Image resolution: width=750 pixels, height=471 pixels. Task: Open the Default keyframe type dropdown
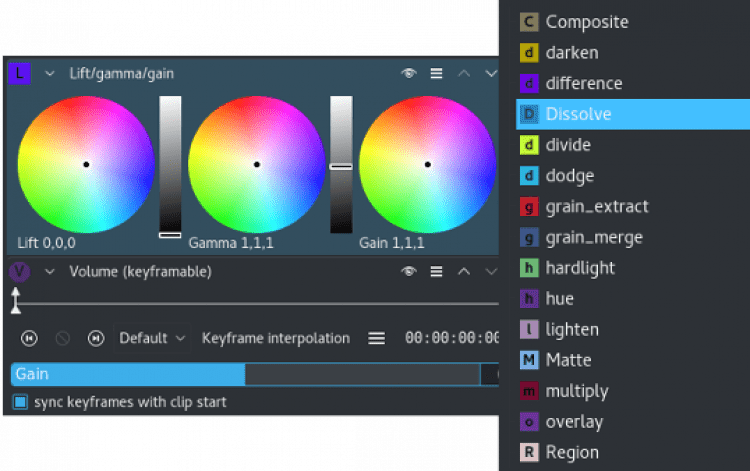tap(152, 338)
